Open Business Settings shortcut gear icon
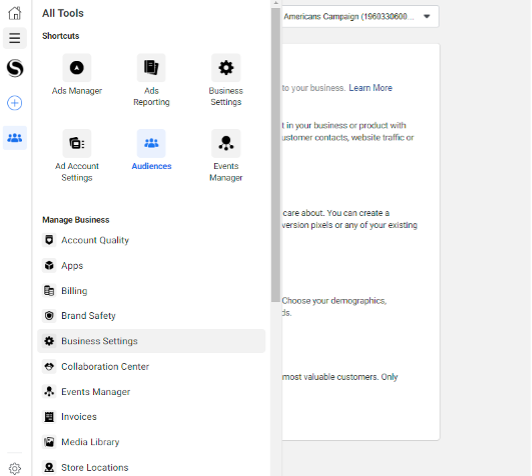The width and height of the screenshot is (532, 476). pos(226,68)
